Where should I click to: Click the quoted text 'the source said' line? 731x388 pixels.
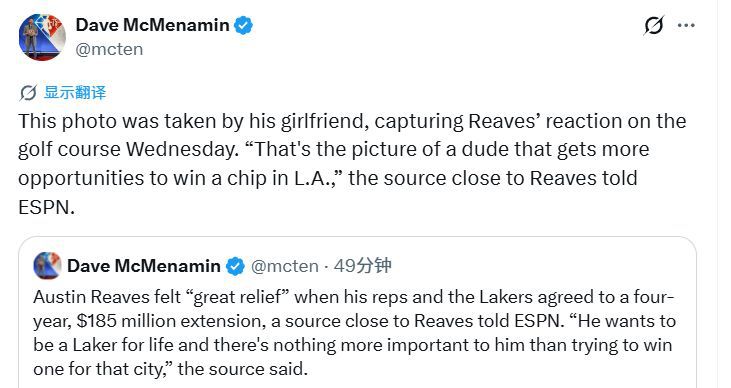(170, 369)
